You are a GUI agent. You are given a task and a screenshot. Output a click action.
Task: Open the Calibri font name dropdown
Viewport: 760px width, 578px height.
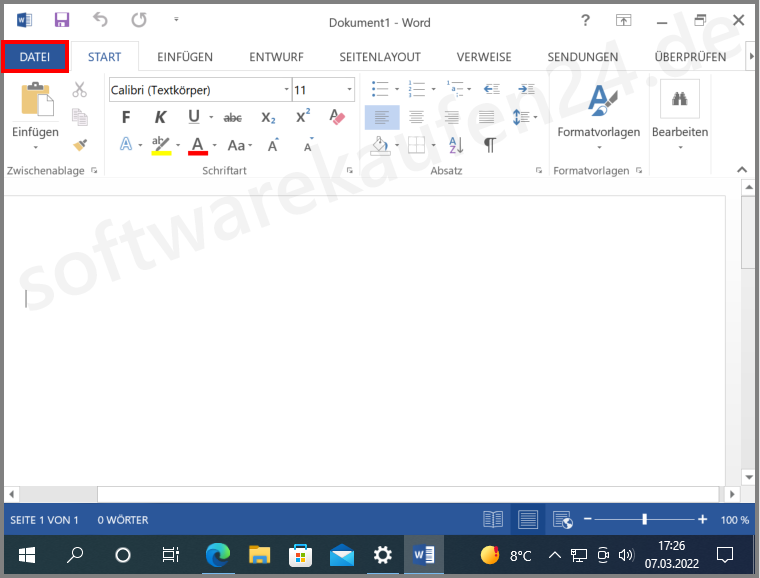[286, 89]
